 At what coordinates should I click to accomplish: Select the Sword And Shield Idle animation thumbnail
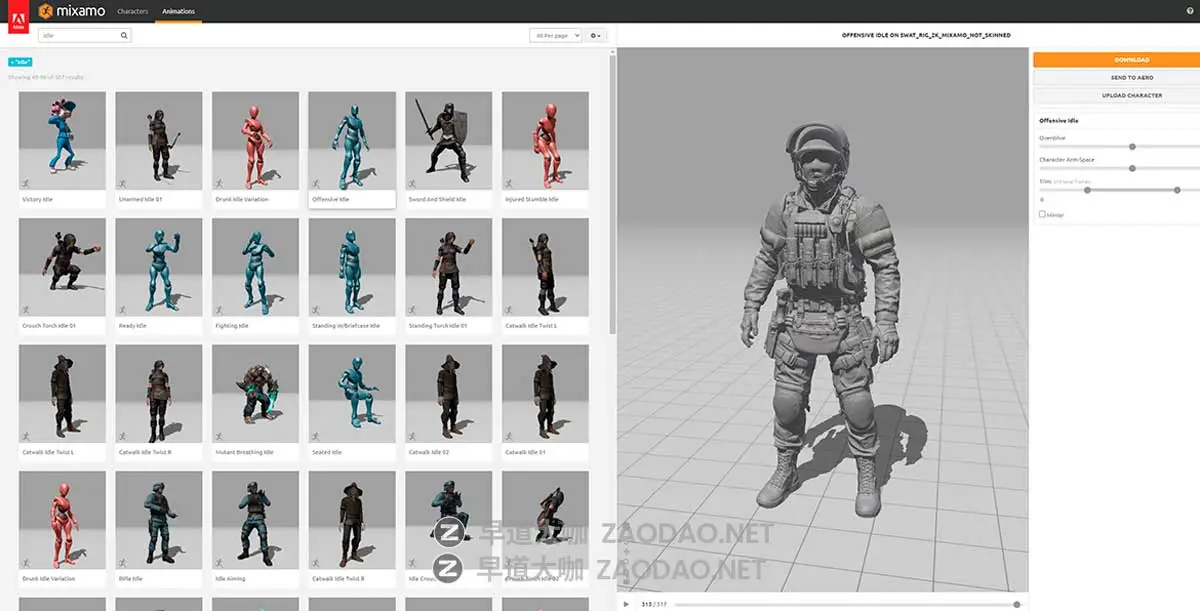tap(448, 140)
